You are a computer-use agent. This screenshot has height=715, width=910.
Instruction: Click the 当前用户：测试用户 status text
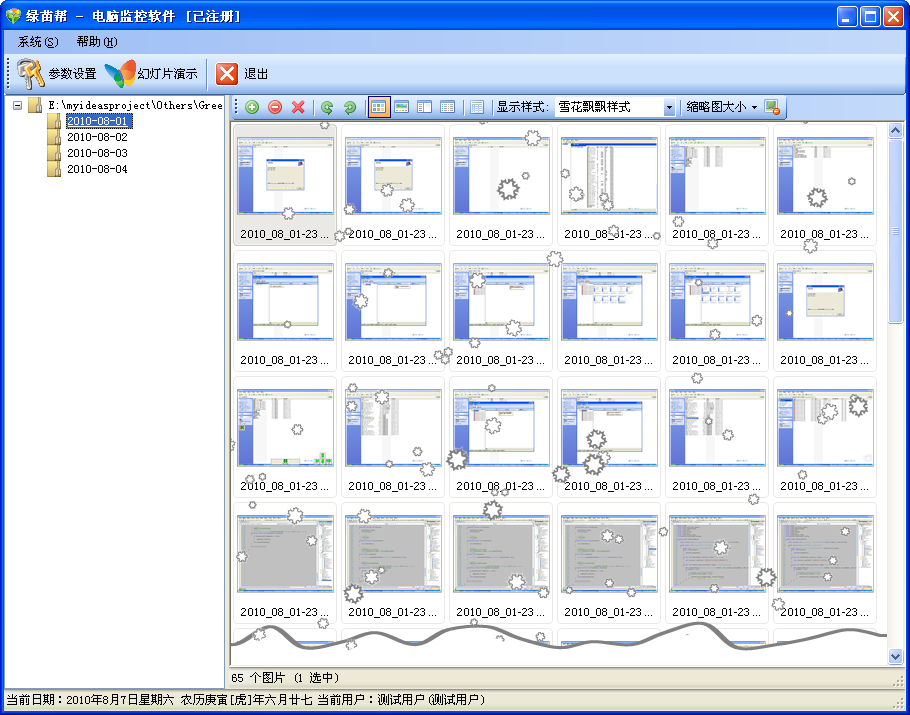click(x=401, y=700)
